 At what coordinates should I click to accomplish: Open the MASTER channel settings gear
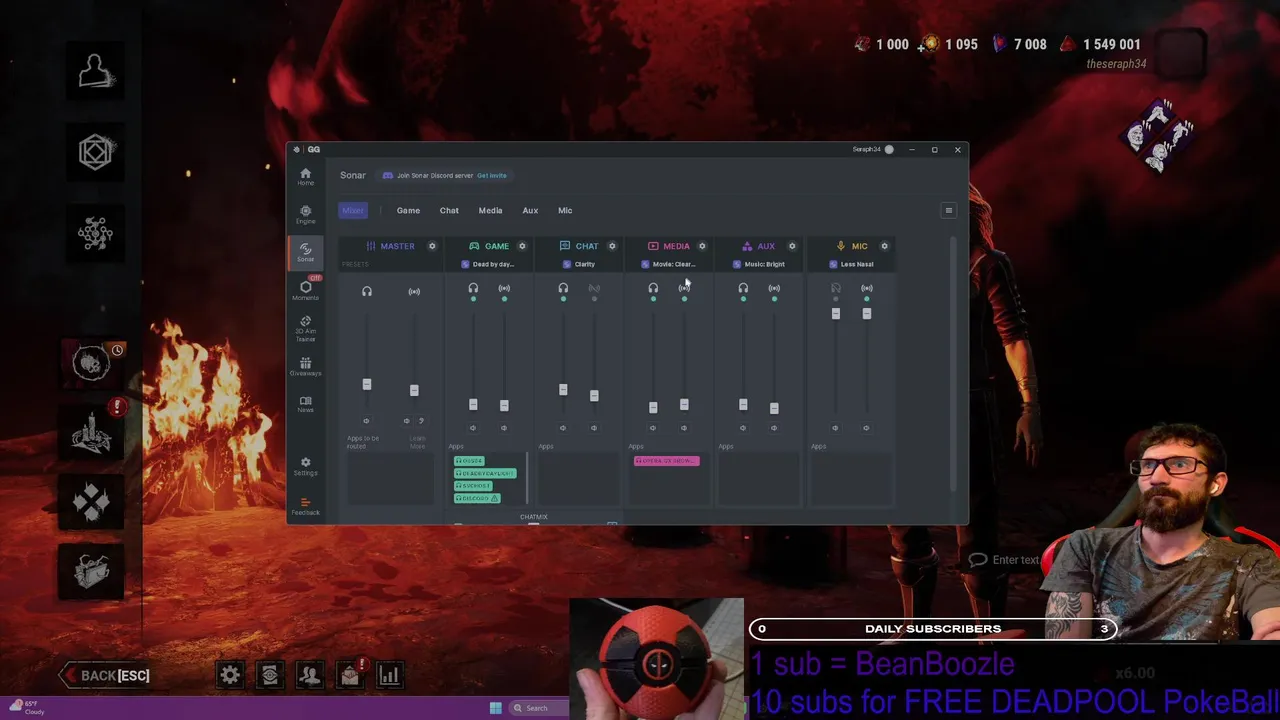432,246
